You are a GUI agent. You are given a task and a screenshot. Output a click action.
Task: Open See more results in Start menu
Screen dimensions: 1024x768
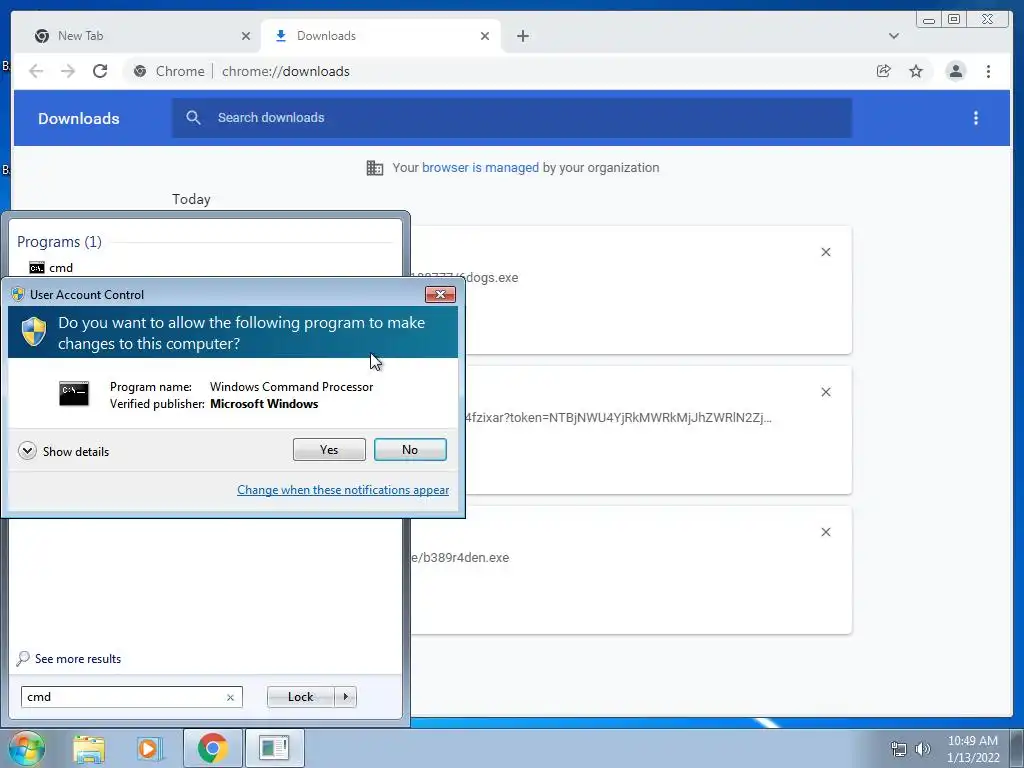click(69, 658)
